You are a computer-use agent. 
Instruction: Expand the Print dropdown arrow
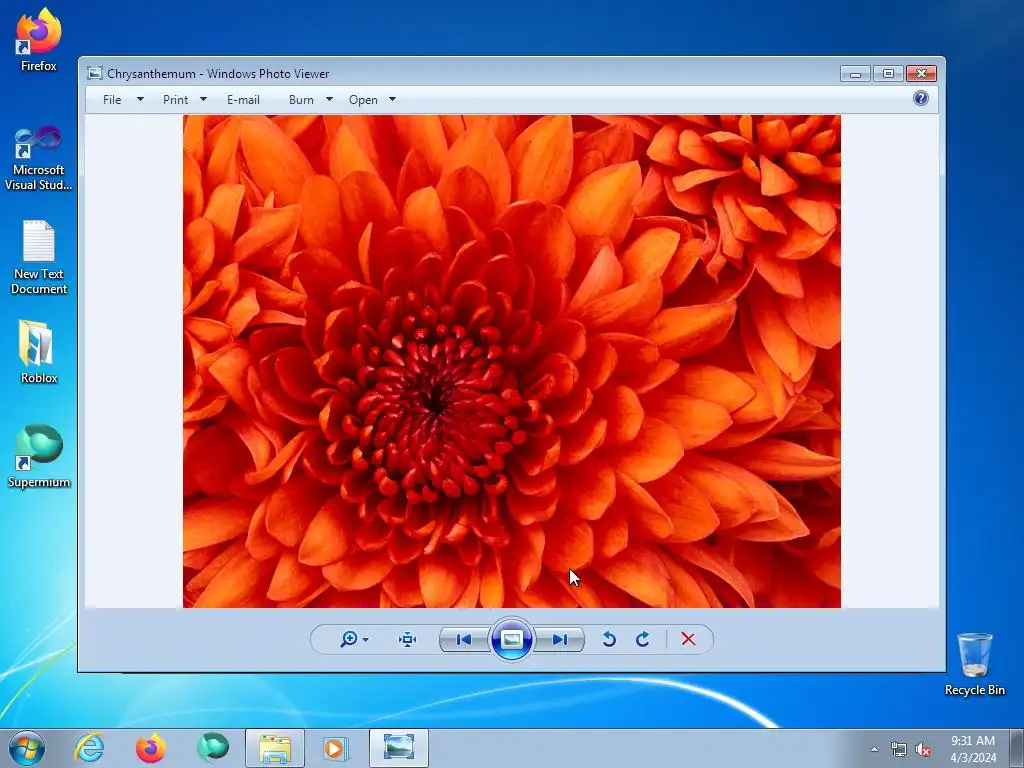203,99
